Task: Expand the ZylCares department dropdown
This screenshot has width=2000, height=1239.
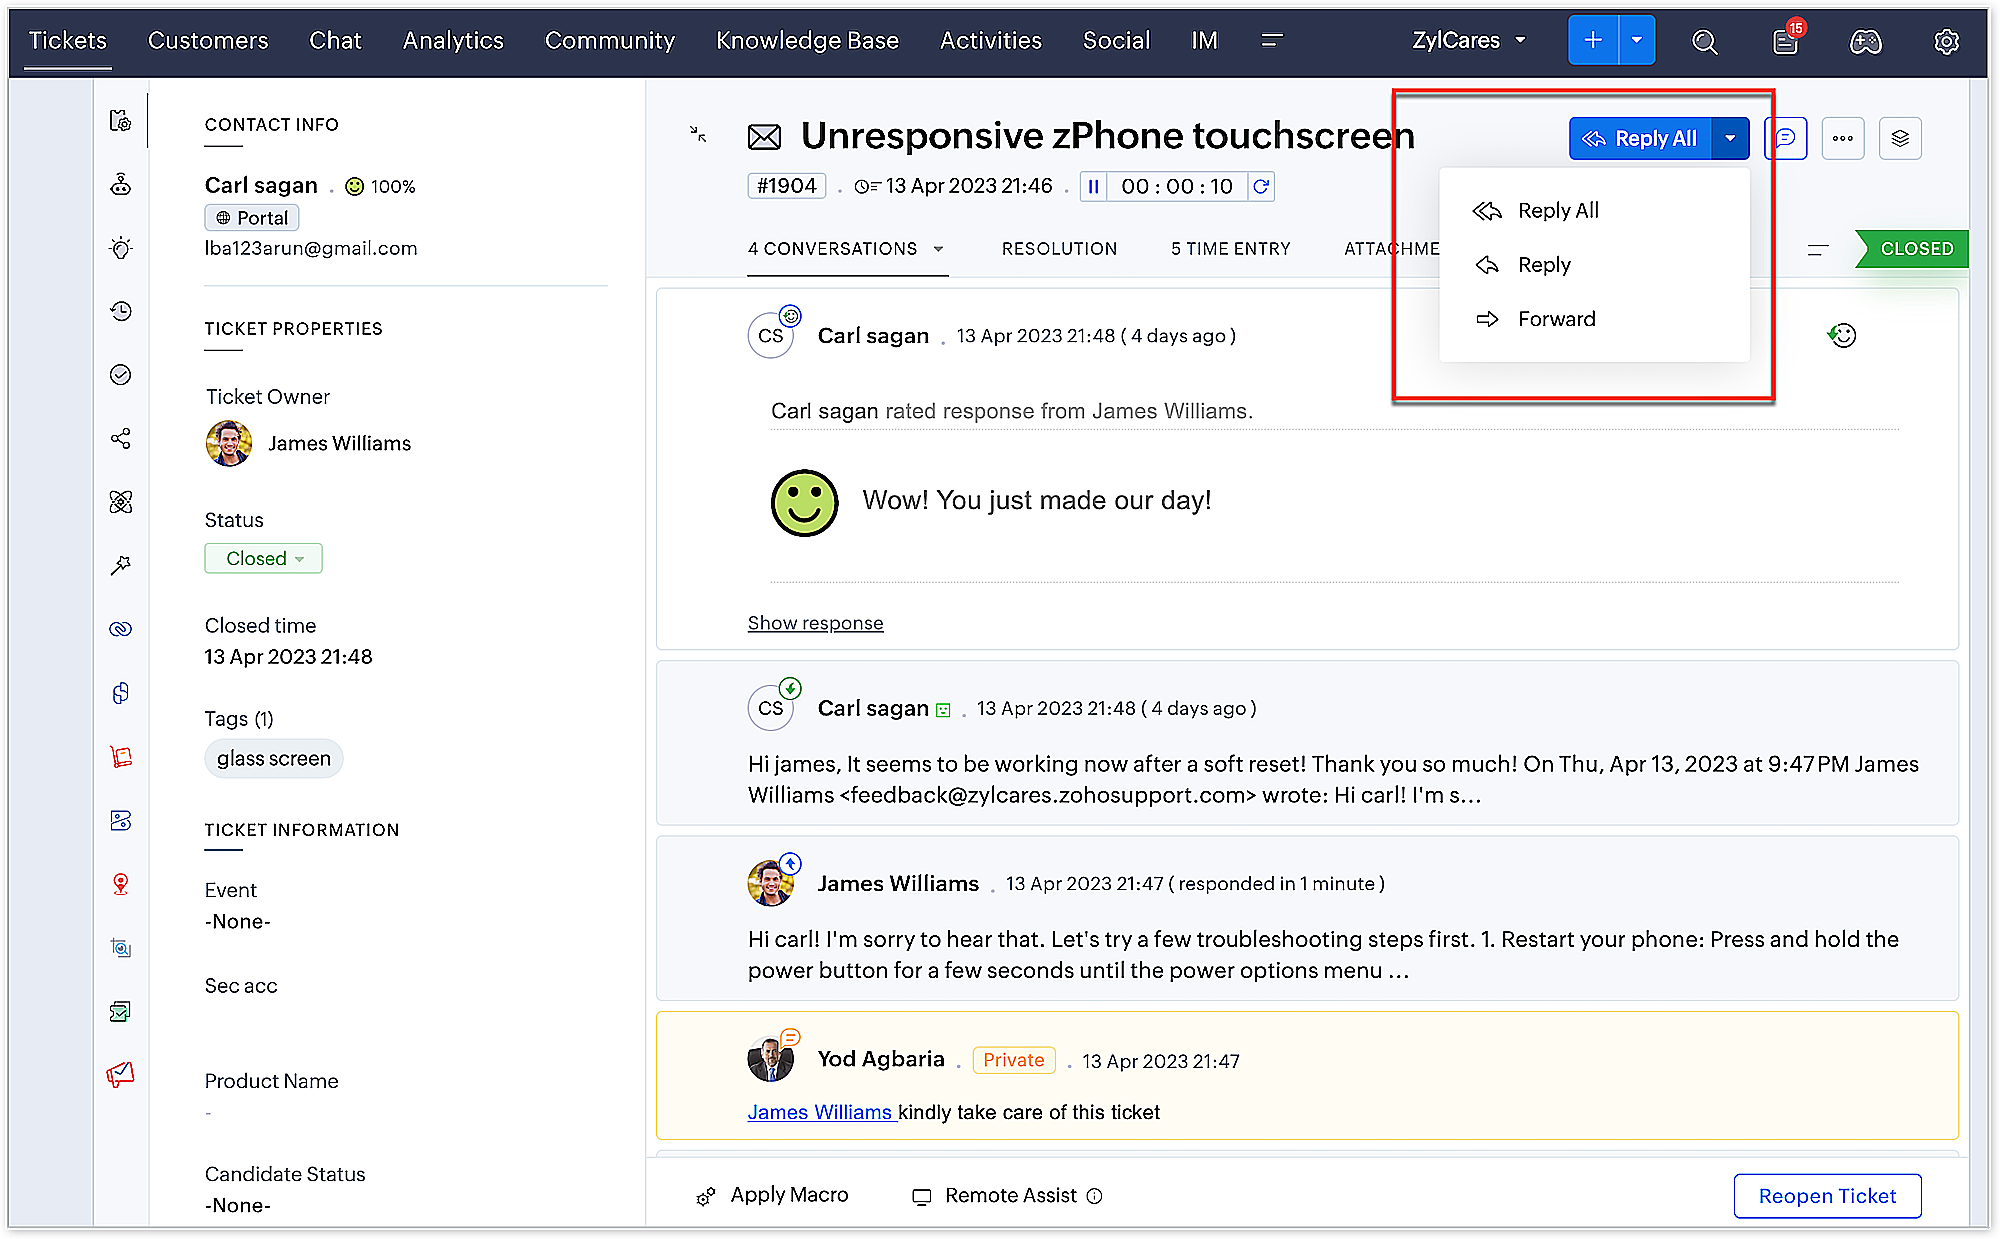Action: (1469, 40)
